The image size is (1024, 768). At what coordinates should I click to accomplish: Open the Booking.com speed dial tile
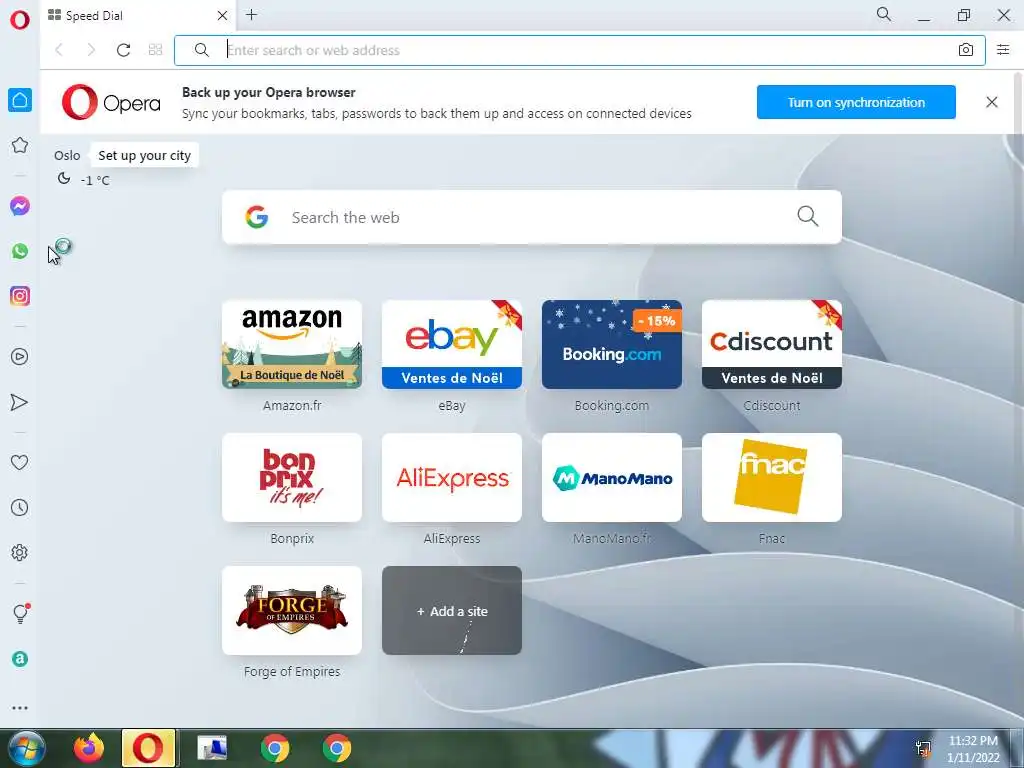[612, 344]
